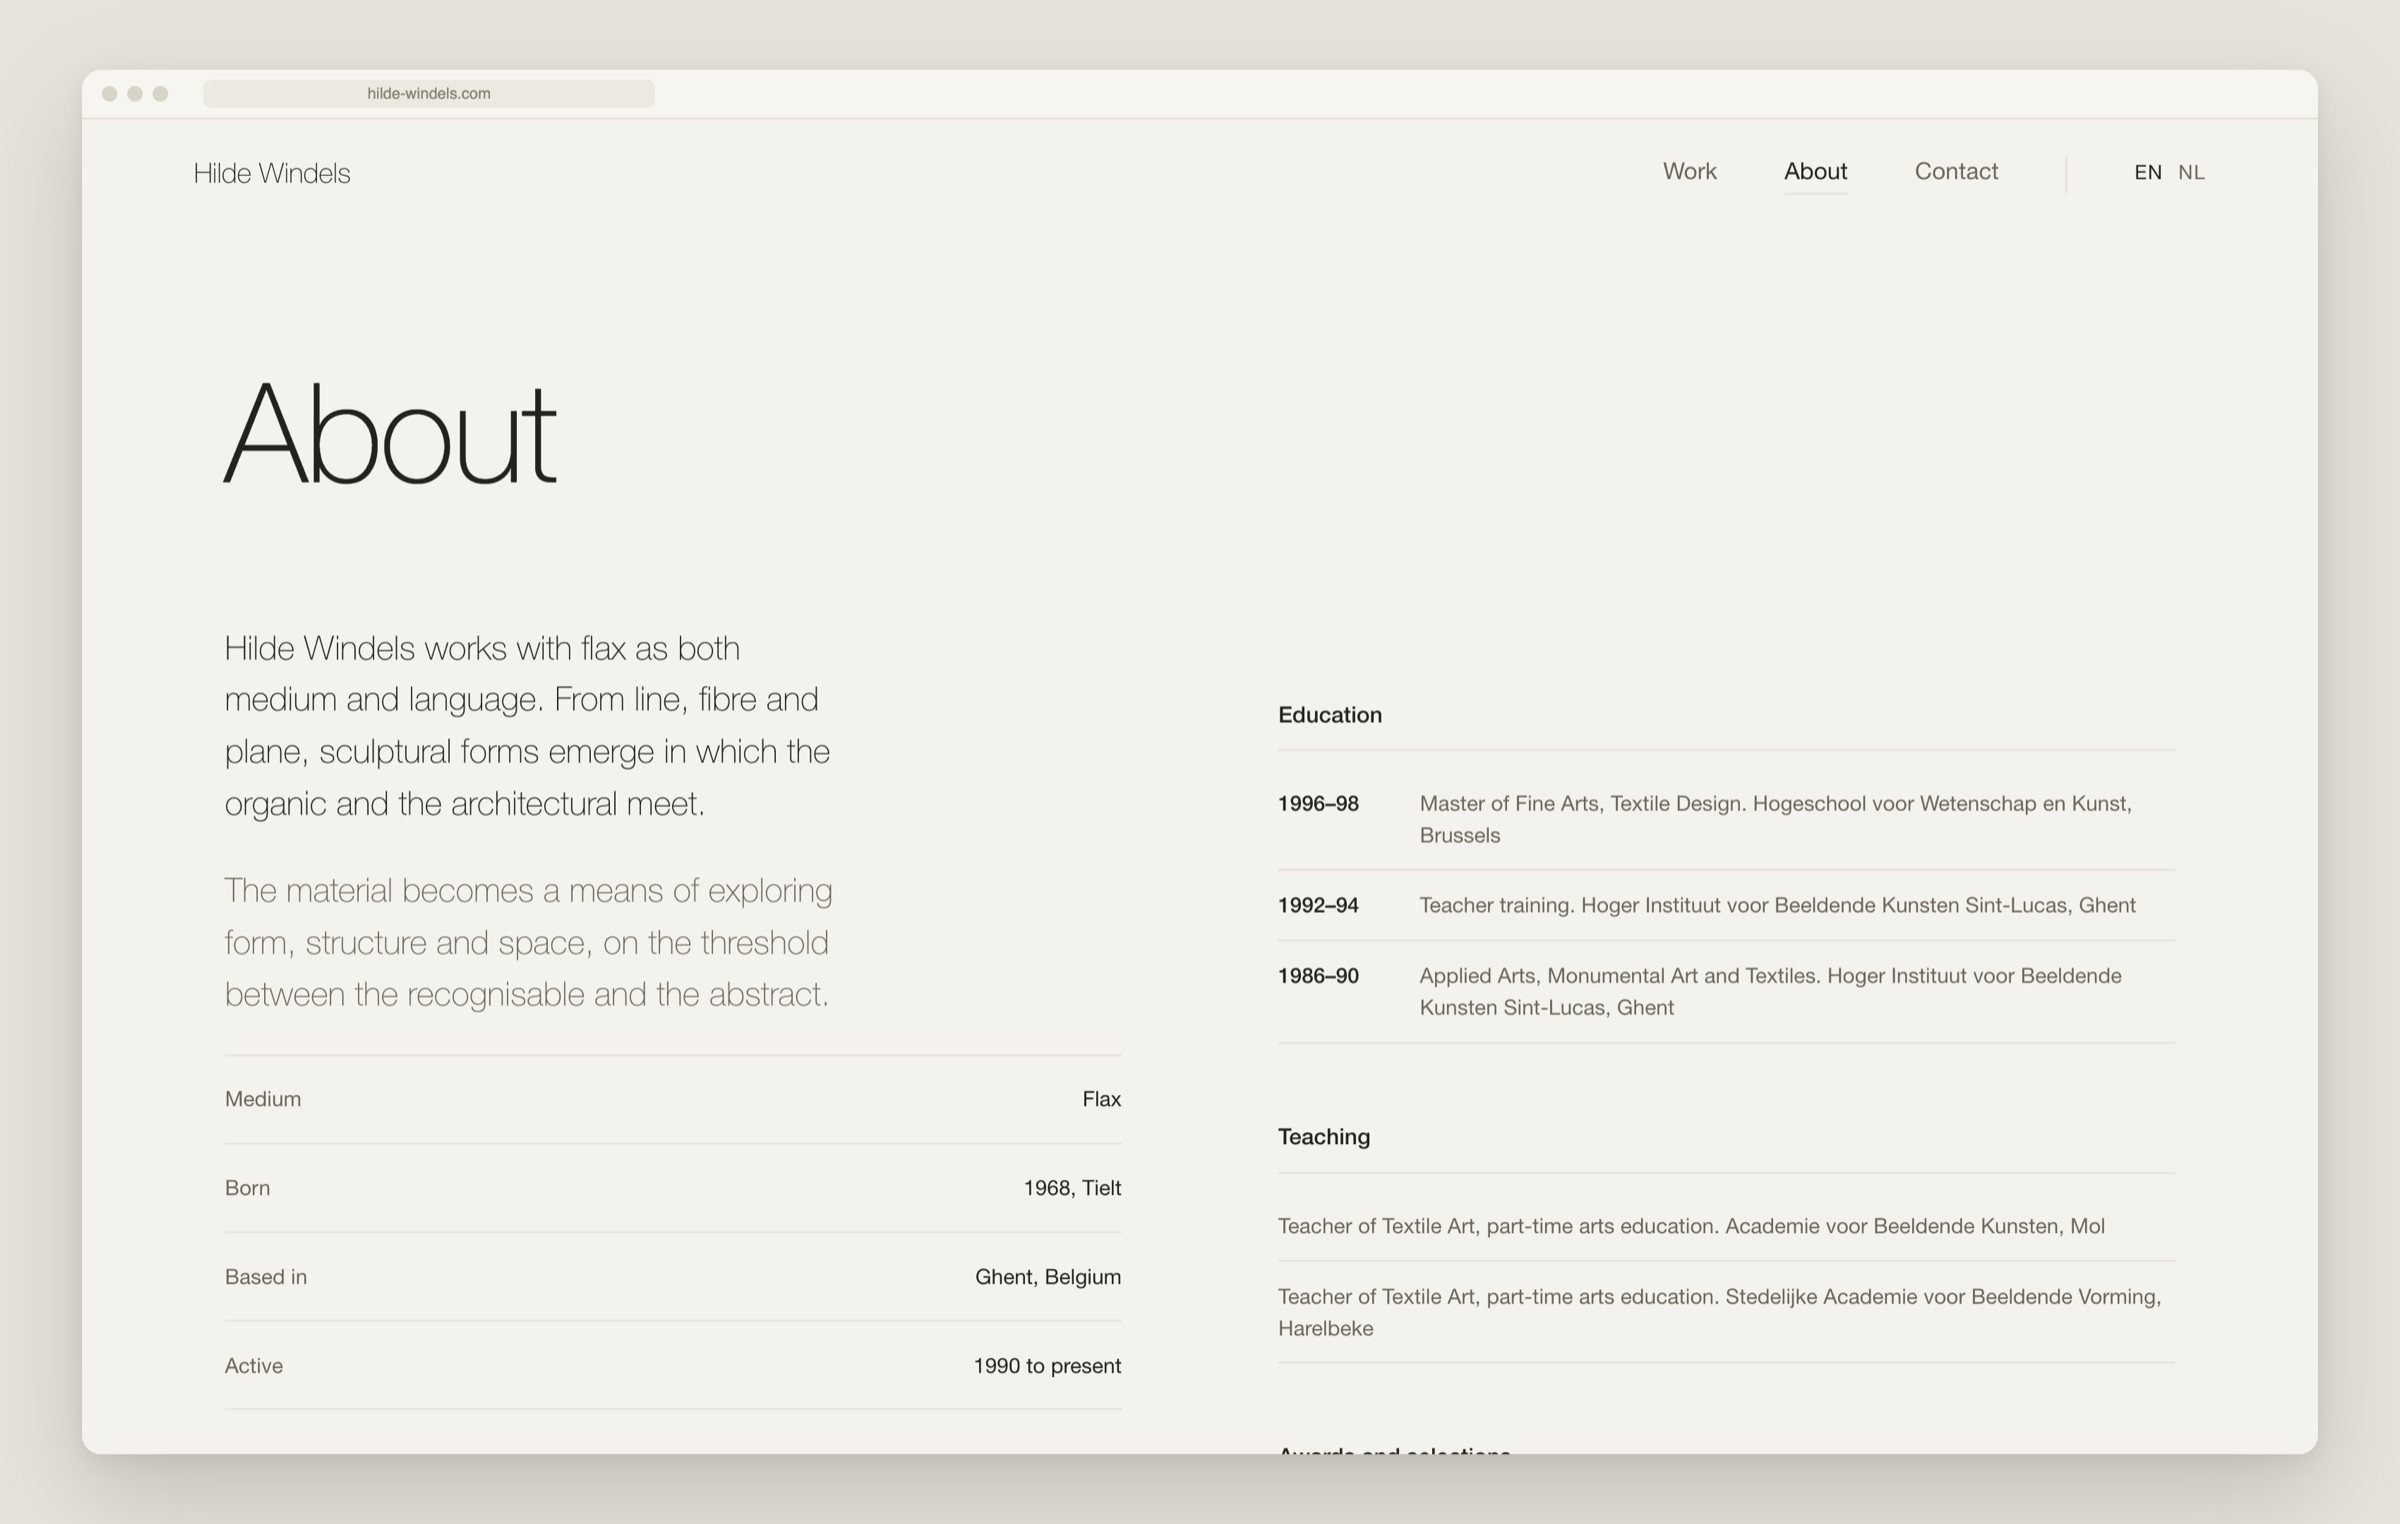Click the Master of Fine Arts entry

1775,819
